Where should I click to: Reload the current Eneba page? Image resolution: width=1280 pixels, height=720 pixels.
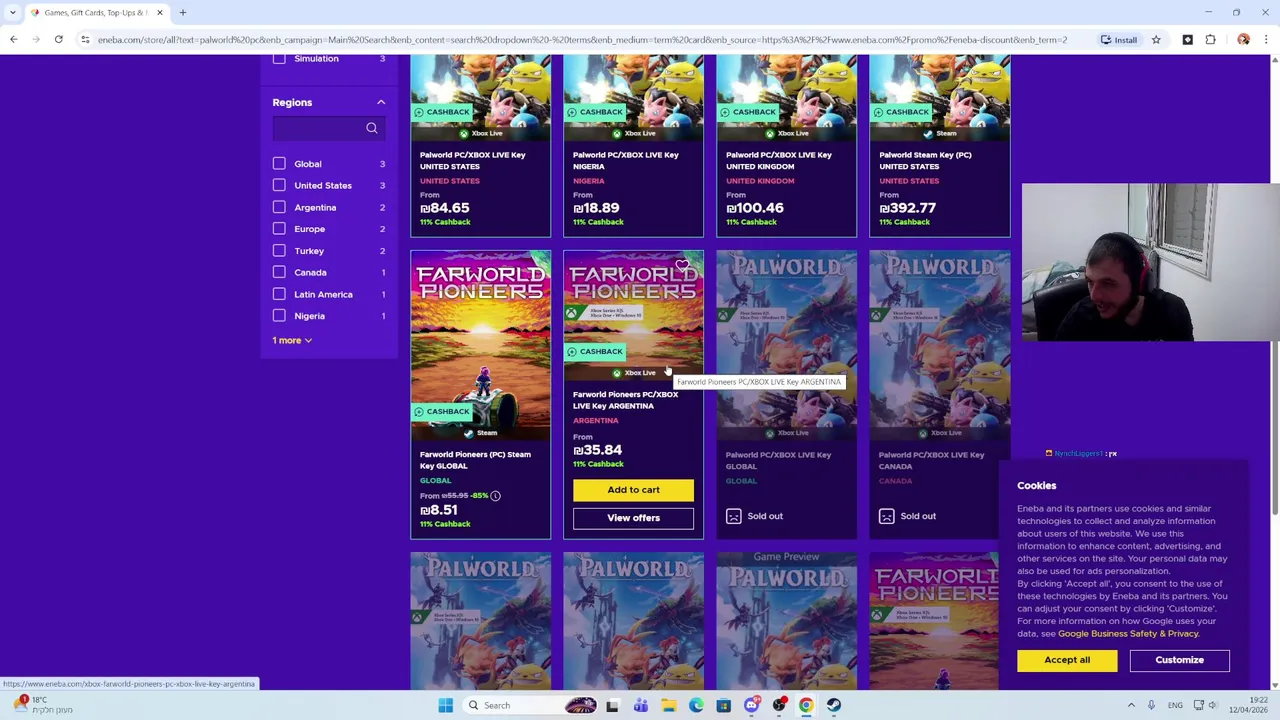(58, 39)
